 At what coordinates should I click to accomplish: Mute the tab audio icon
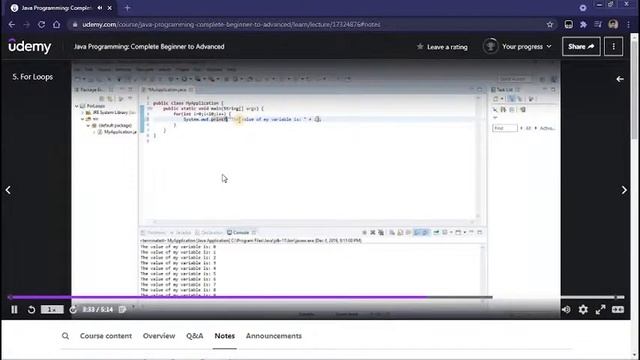point(100,8)
